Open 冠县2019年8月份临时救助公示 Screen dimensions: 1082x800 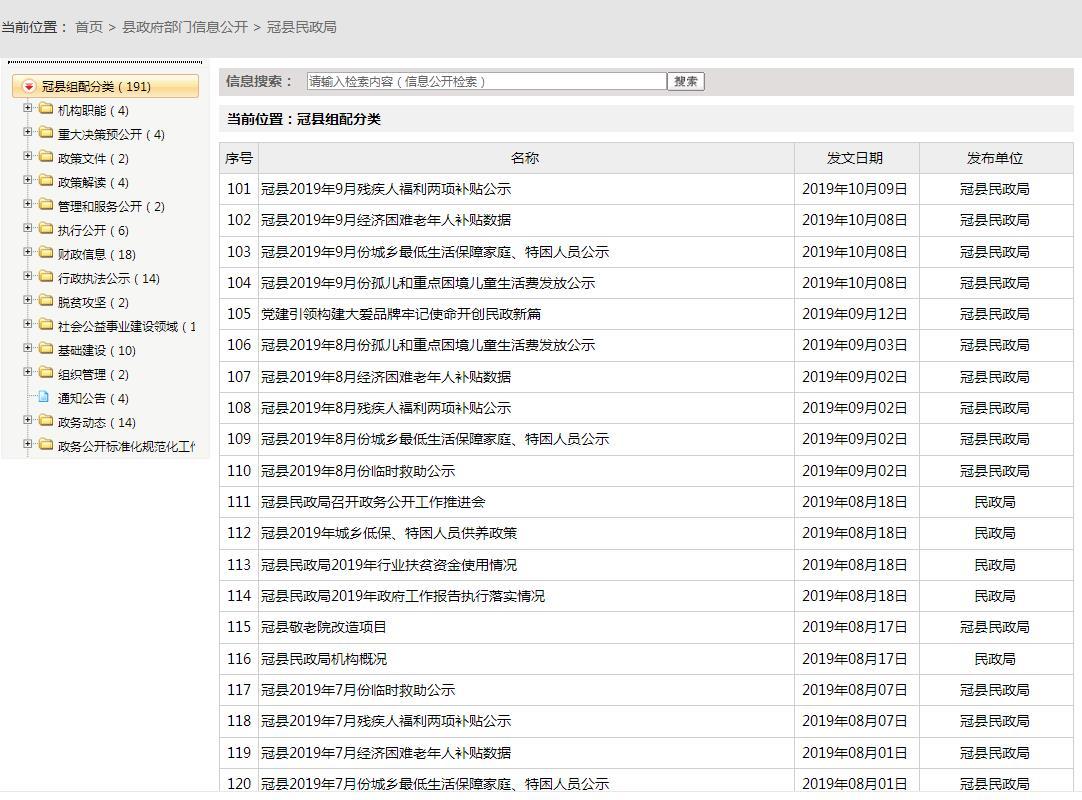[x=358, y=471]
